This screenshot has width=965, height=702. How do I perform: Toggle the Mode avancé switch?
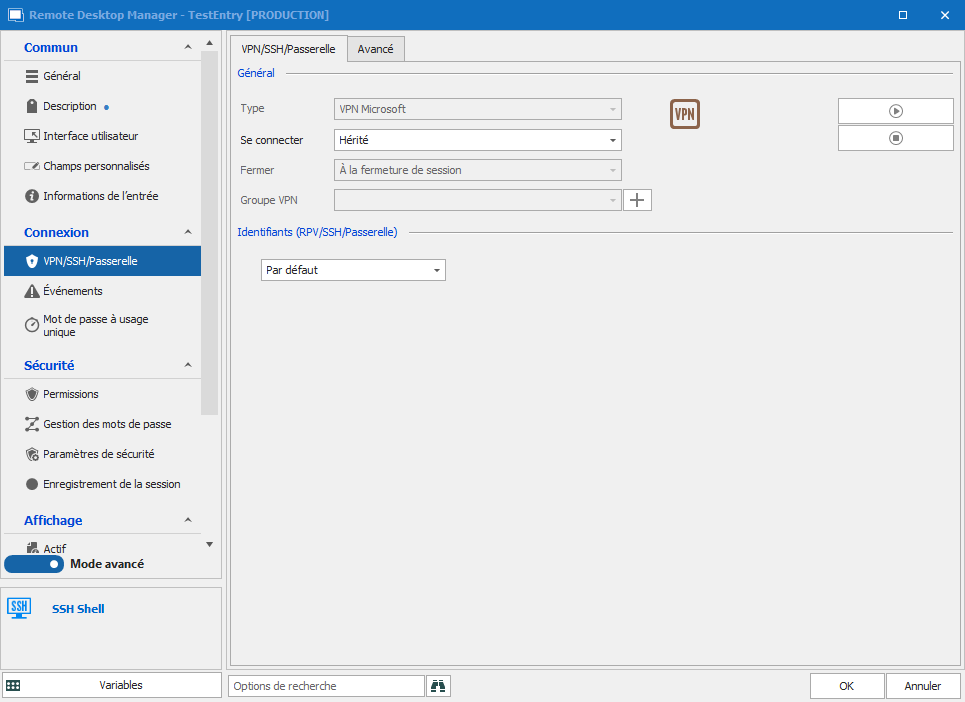coord(34,564)
